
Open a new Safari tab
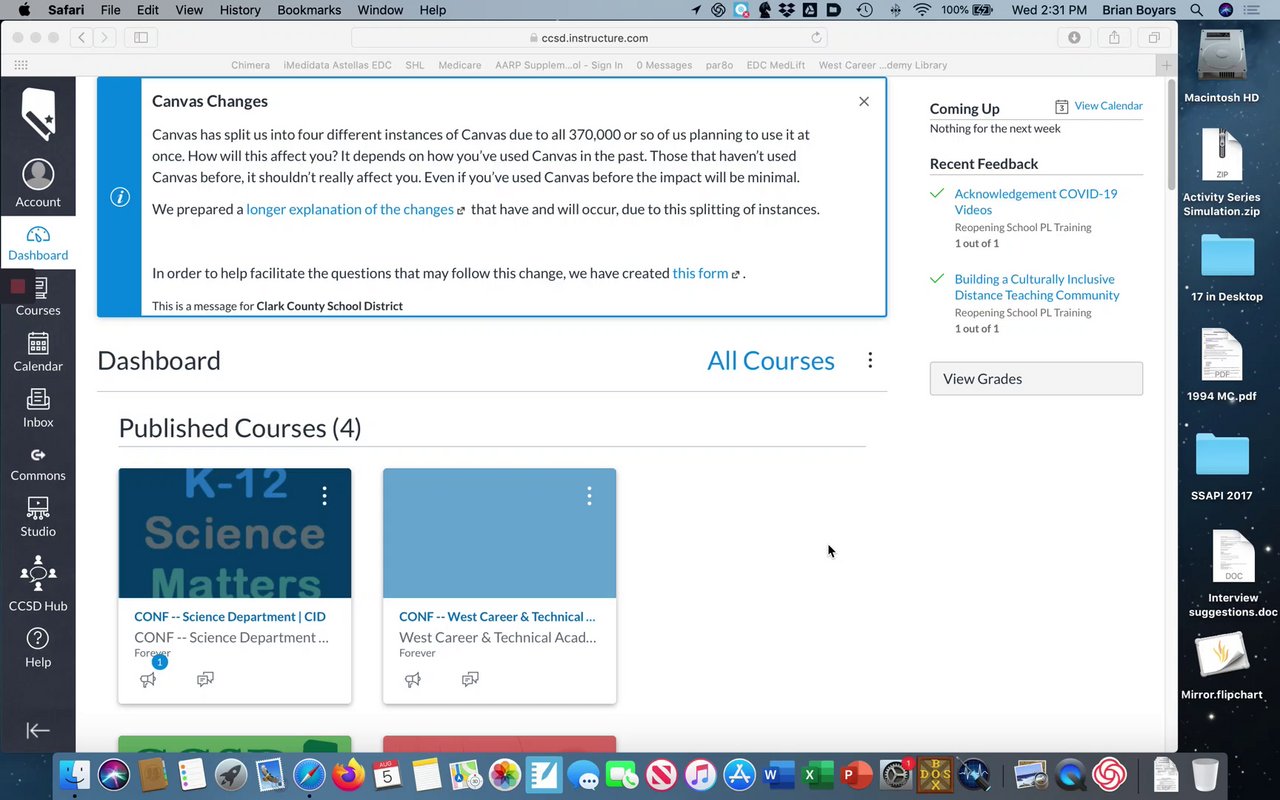pos(1166,65)
